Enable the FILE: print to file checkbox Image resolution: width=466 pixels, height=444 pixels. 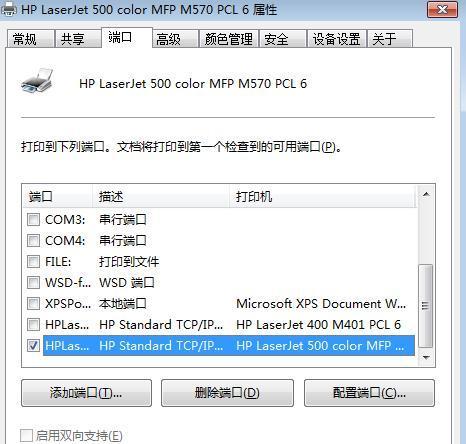tap(33, 261)
